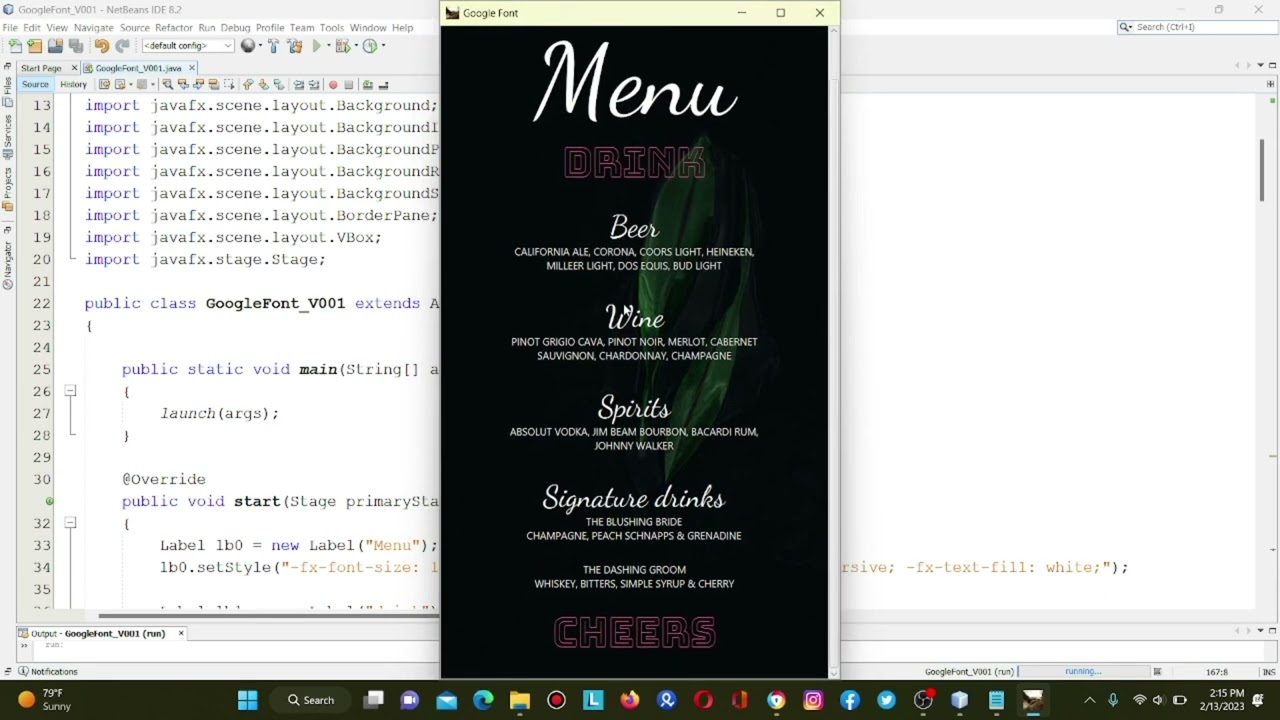The width and height of the screenshot is (1280, 720).
Task: Click the Build Project hammer icon
Action: 273,46
